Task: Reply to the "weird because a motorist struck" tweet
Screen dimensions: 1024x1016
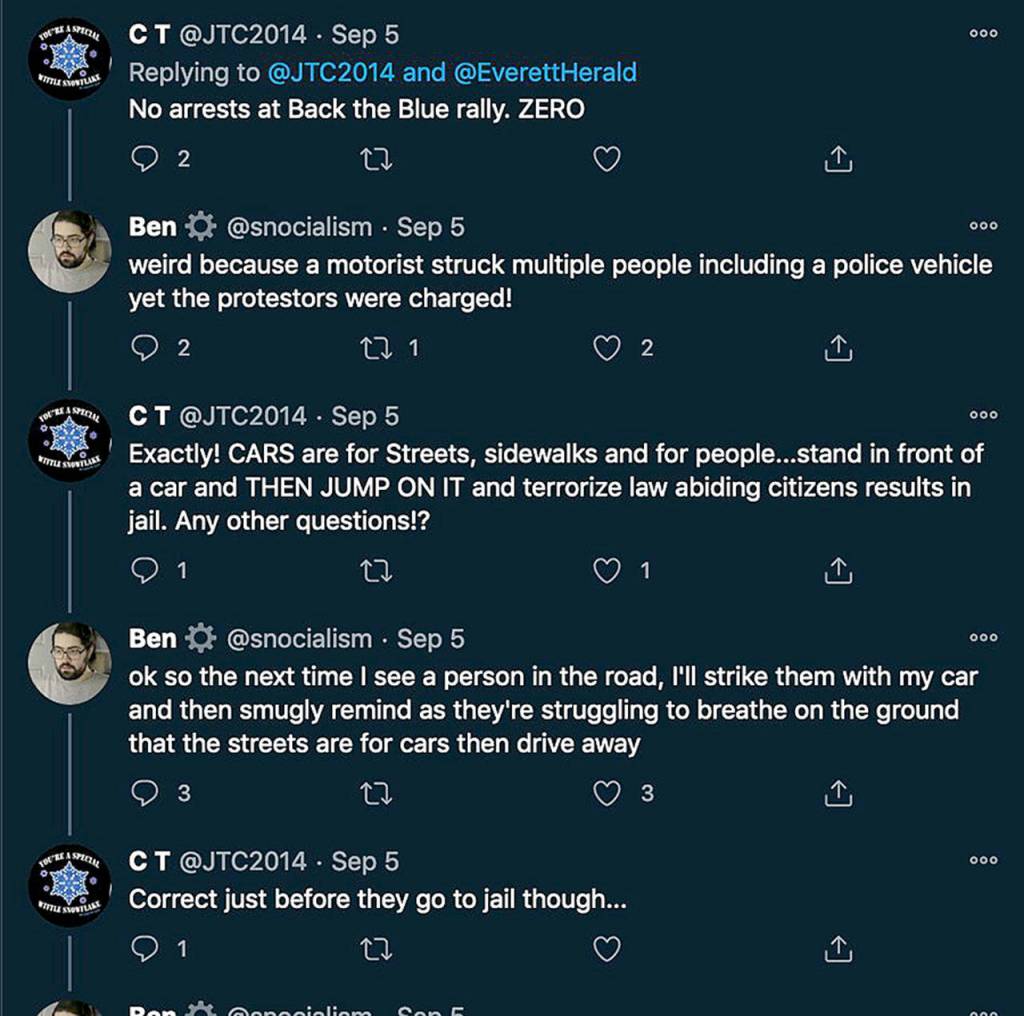Action: click(x=146, y=348)
